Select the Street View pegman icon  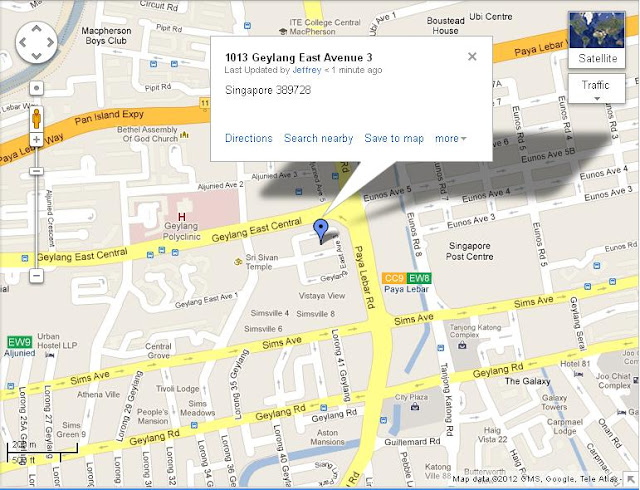click(x=36, y=119)
